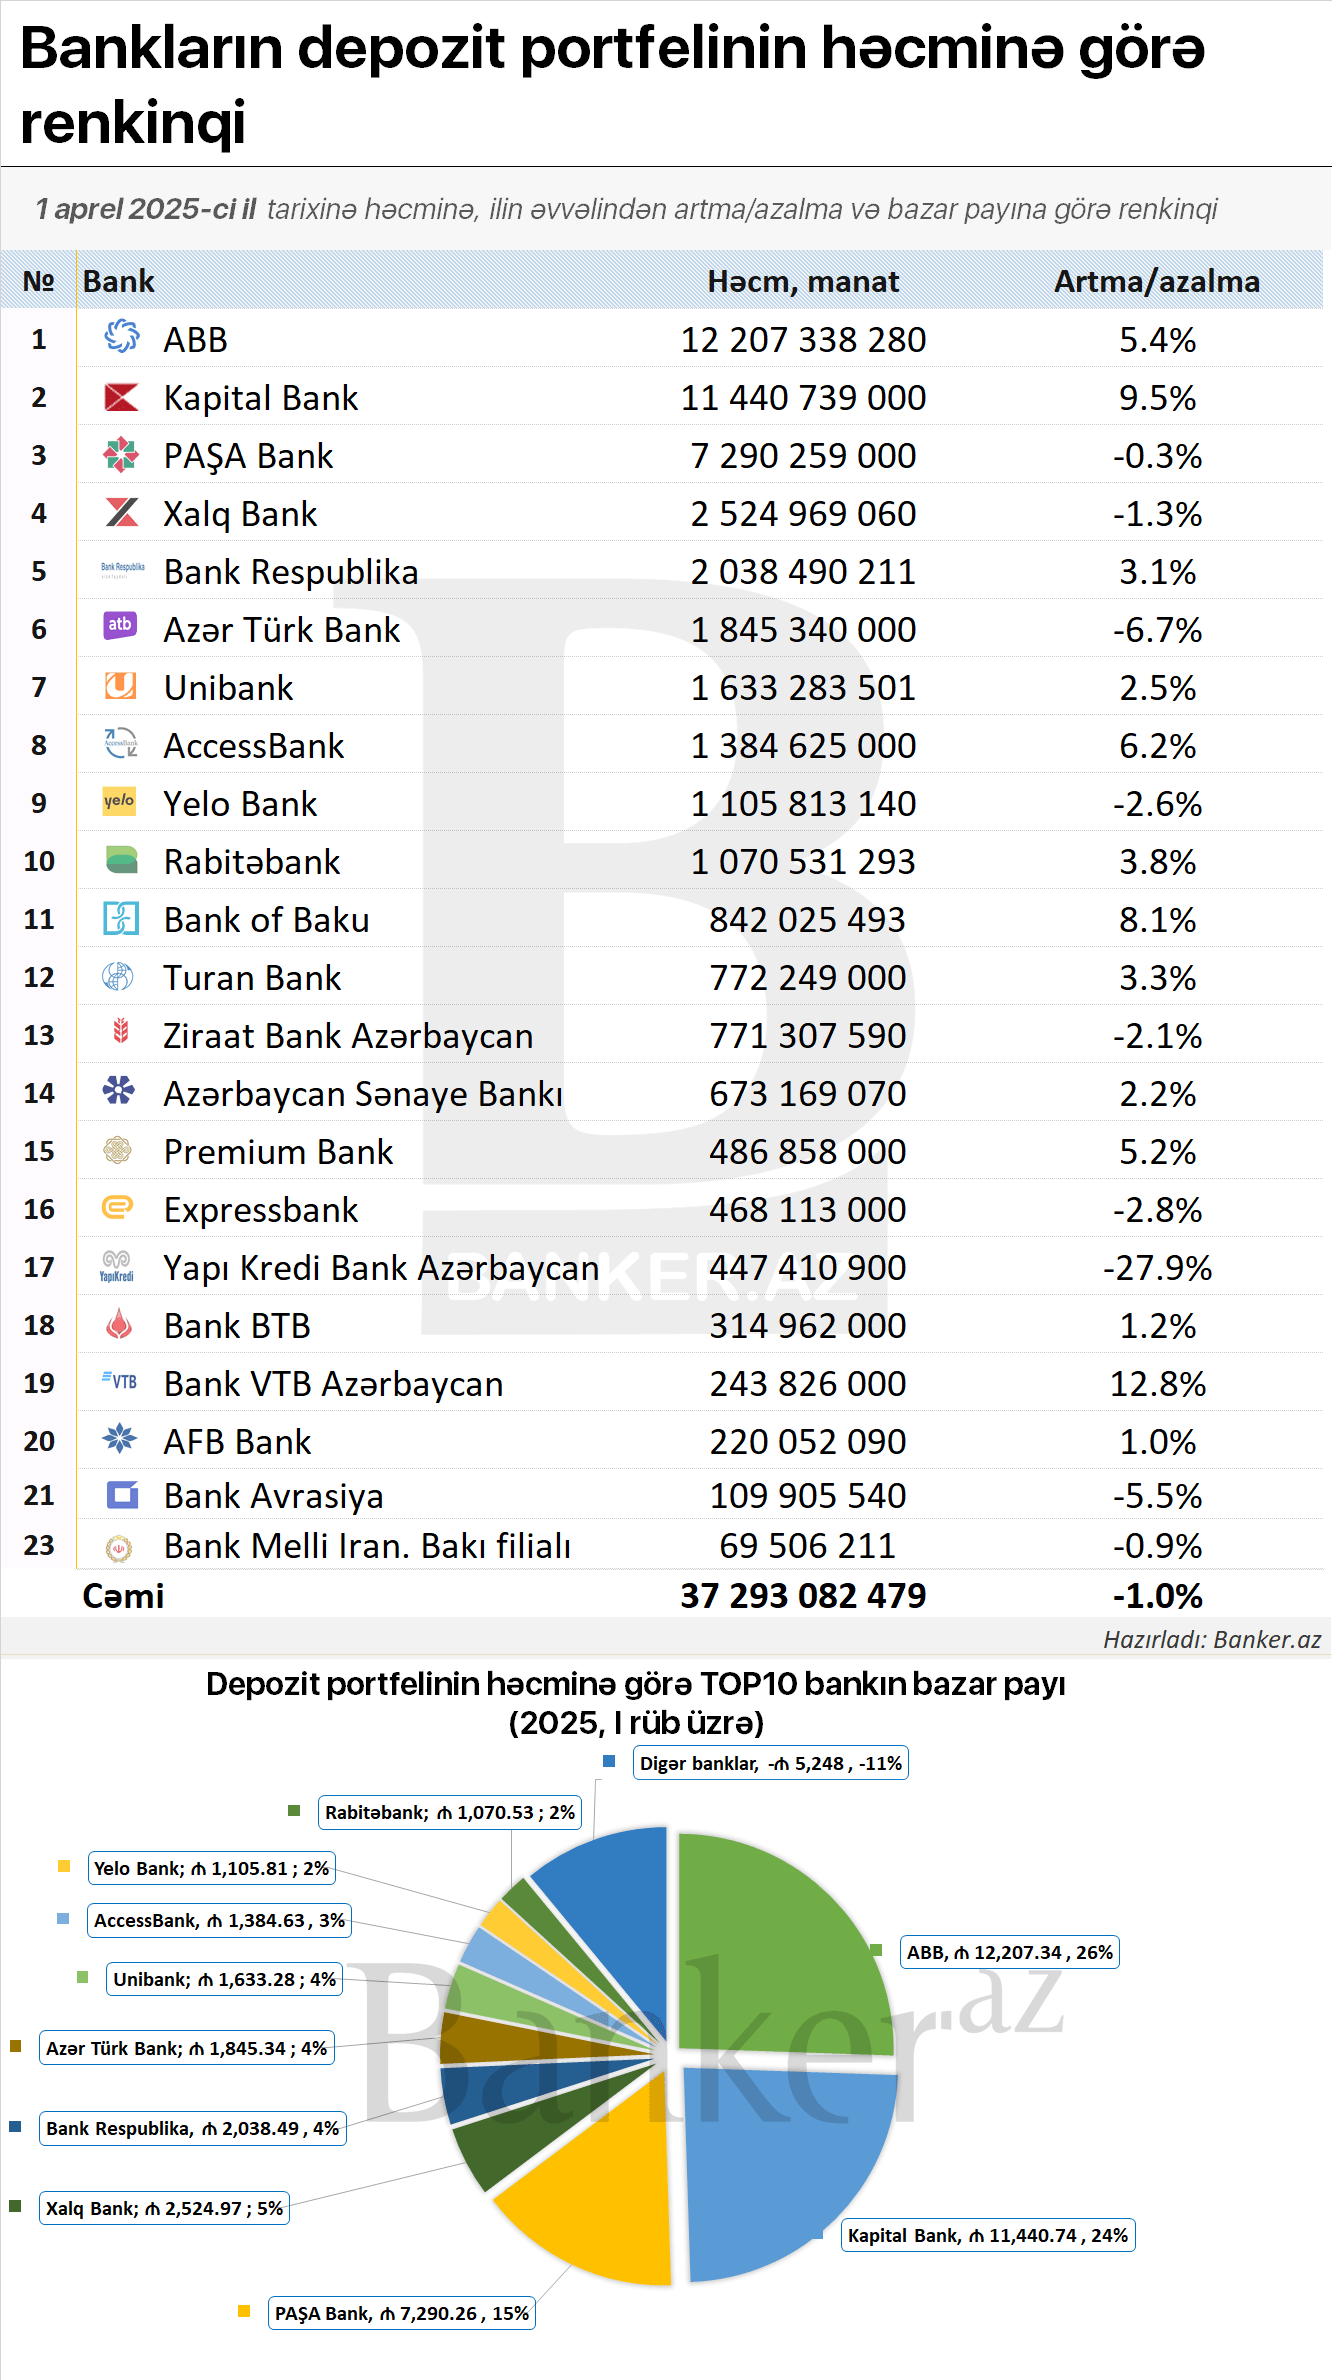The width and height of the screenshot is (1332, 2380).
Task: Click the Digər banklar legend marker
Action: (x=609, y=1762)
